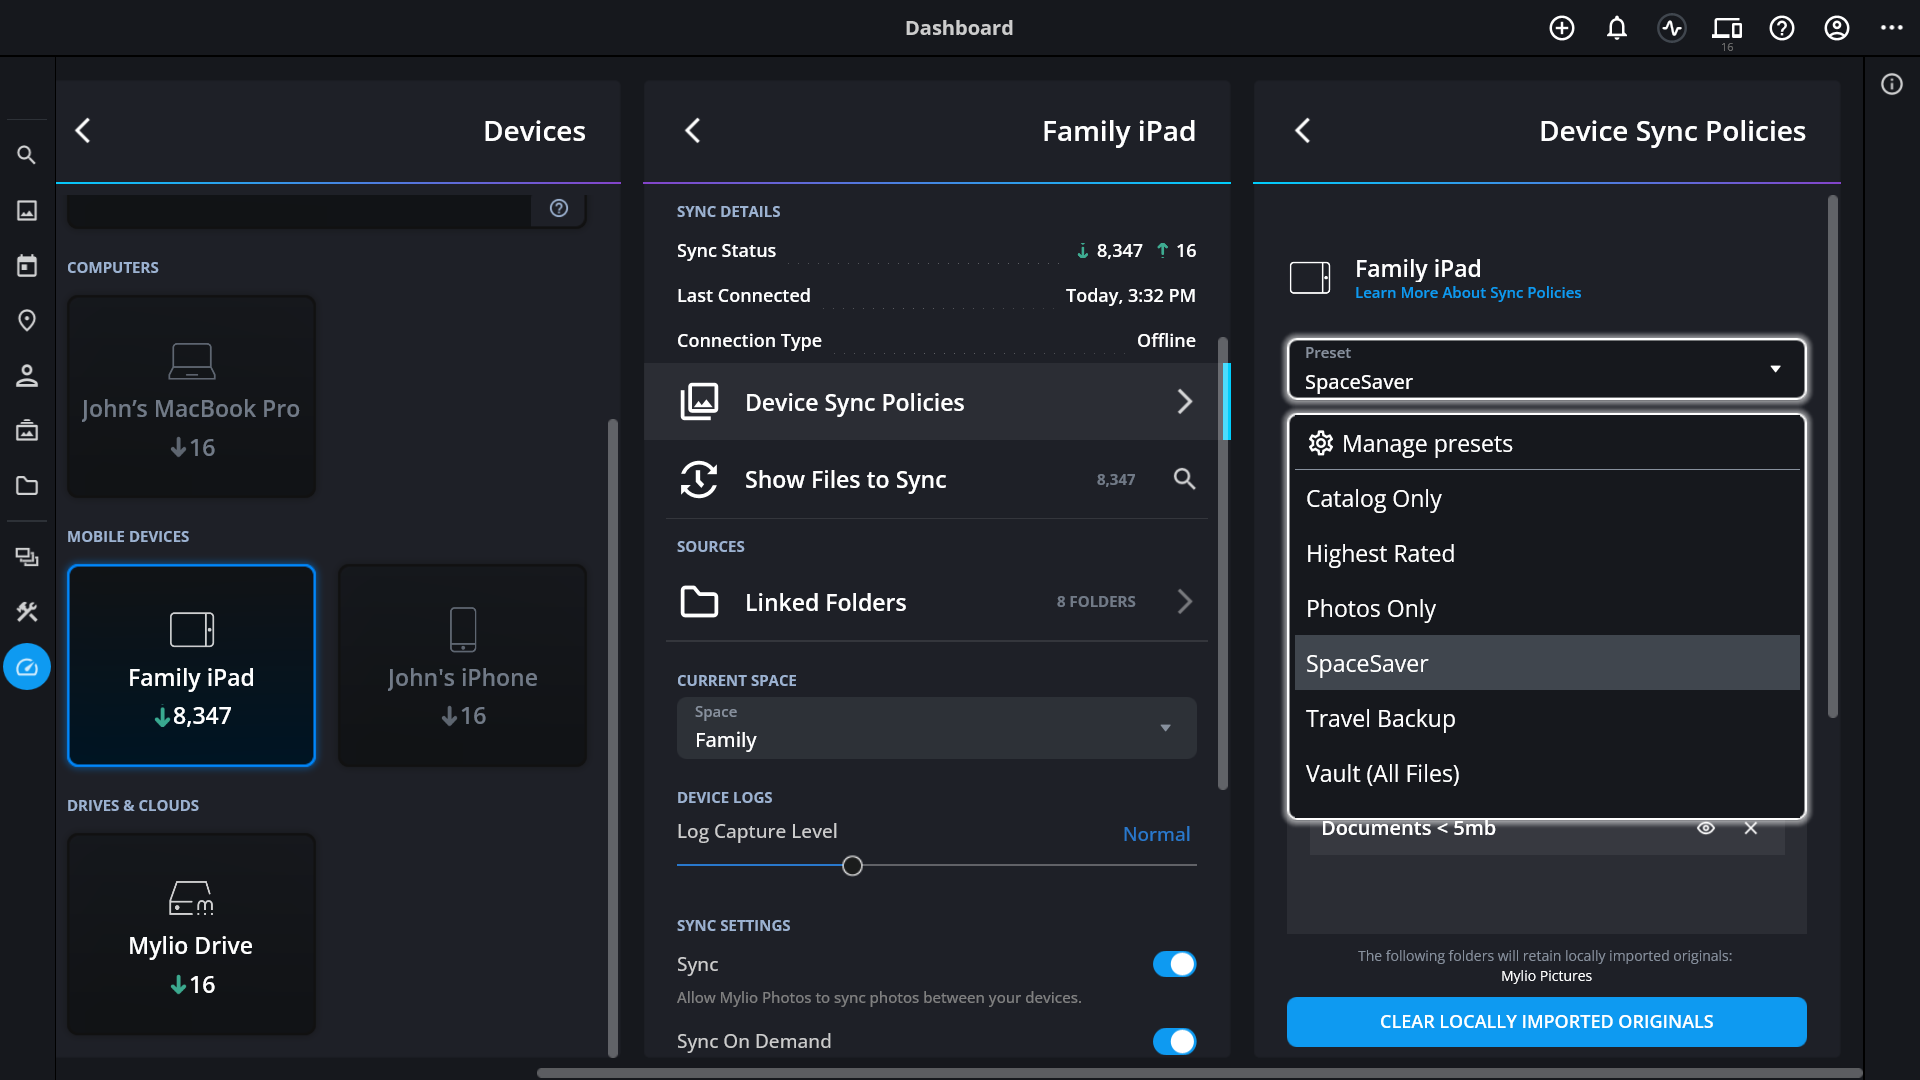This screenshot has height=1080, width=1920.
Task: Click the activity pulse icon in top bar
Action: [1672, 28]
